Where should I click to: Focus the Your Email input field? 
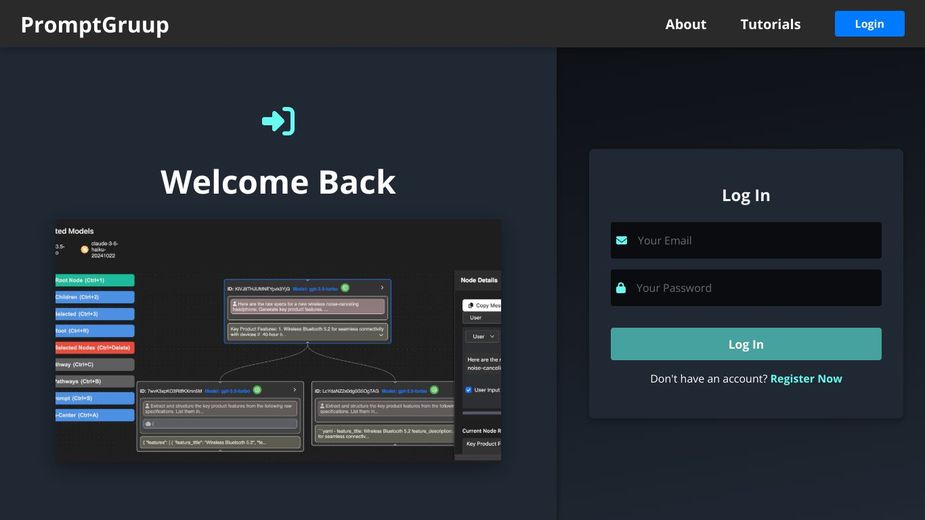coord(755,240)
